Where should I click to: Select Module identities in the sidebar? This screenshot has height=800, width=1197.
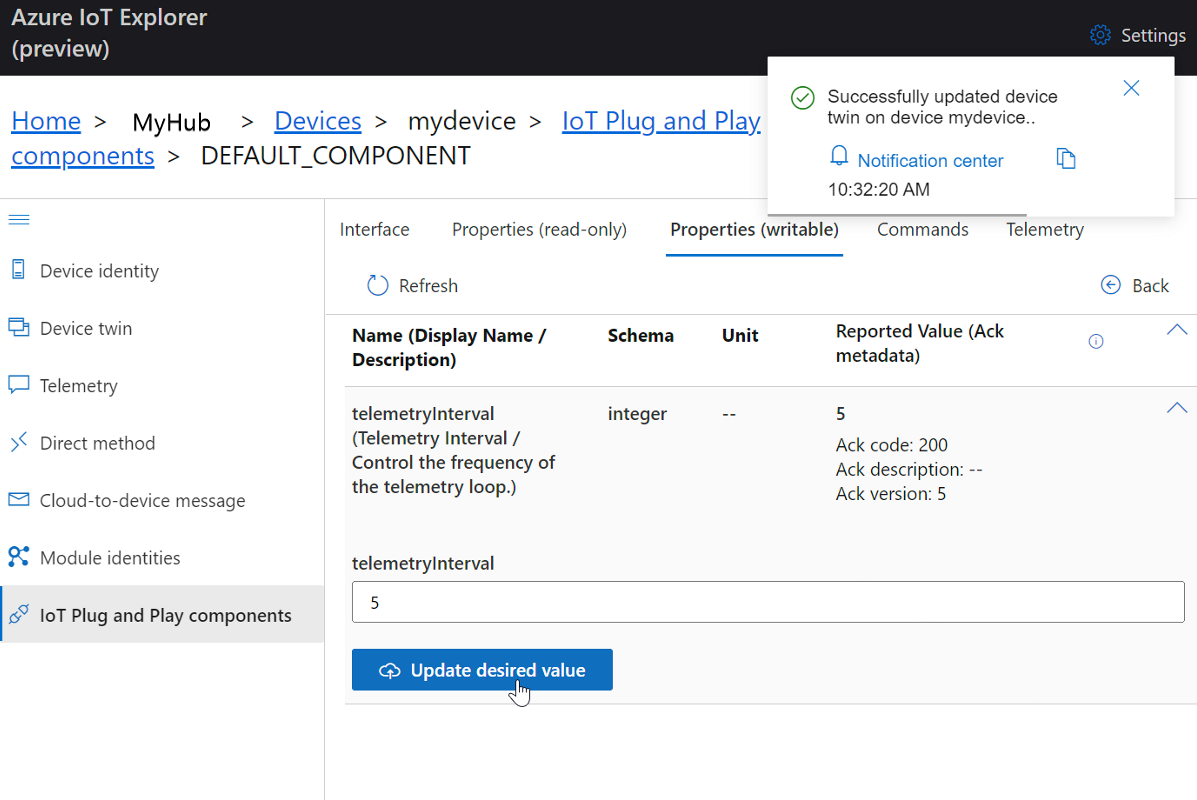(110, 557)
